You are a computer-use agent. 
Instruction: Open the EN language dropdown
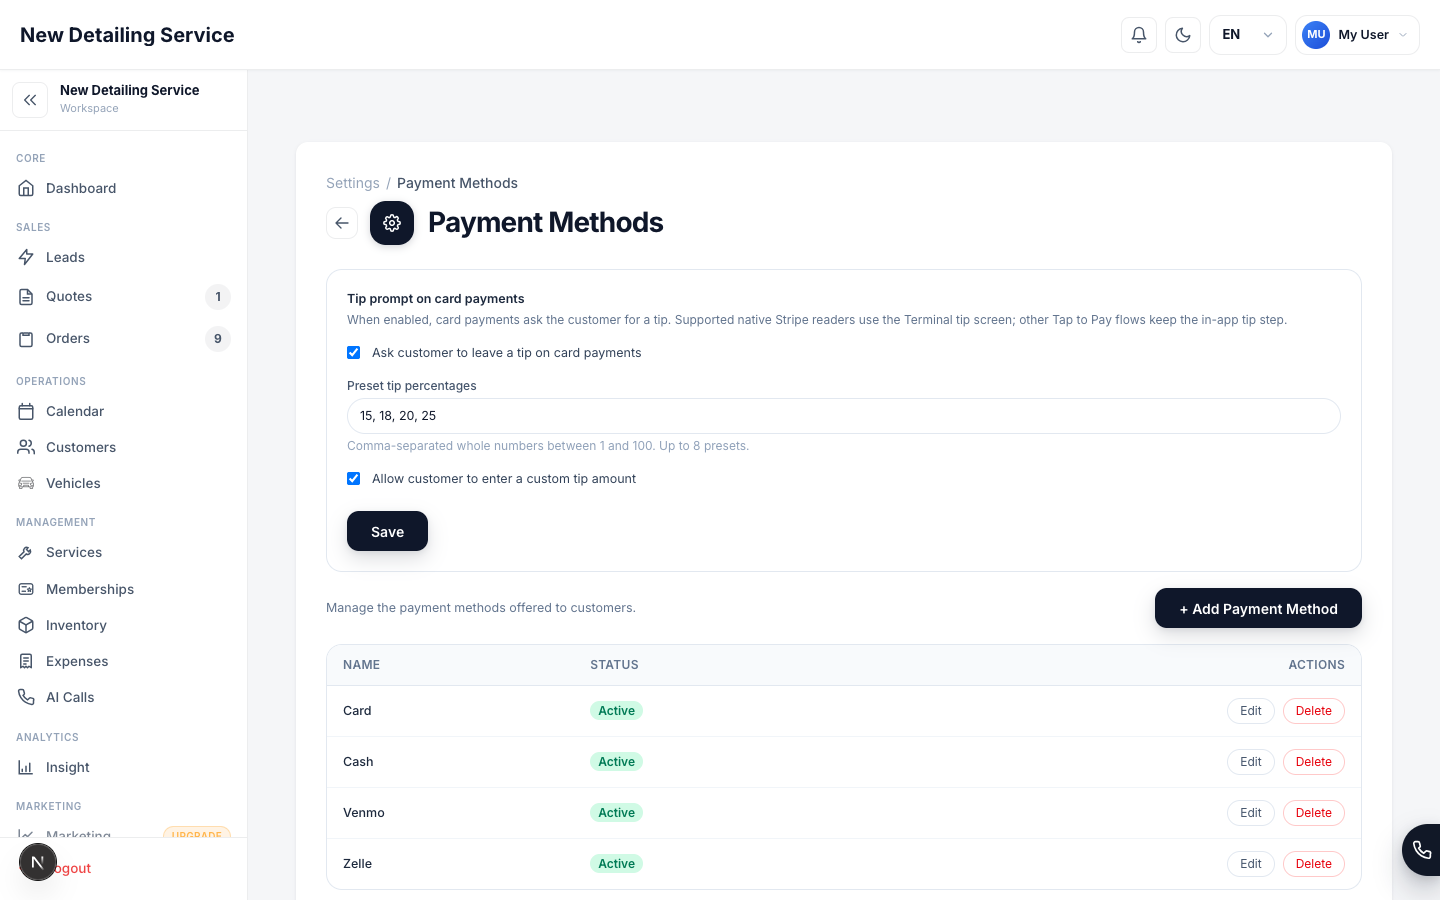(x=1248, y=35)
